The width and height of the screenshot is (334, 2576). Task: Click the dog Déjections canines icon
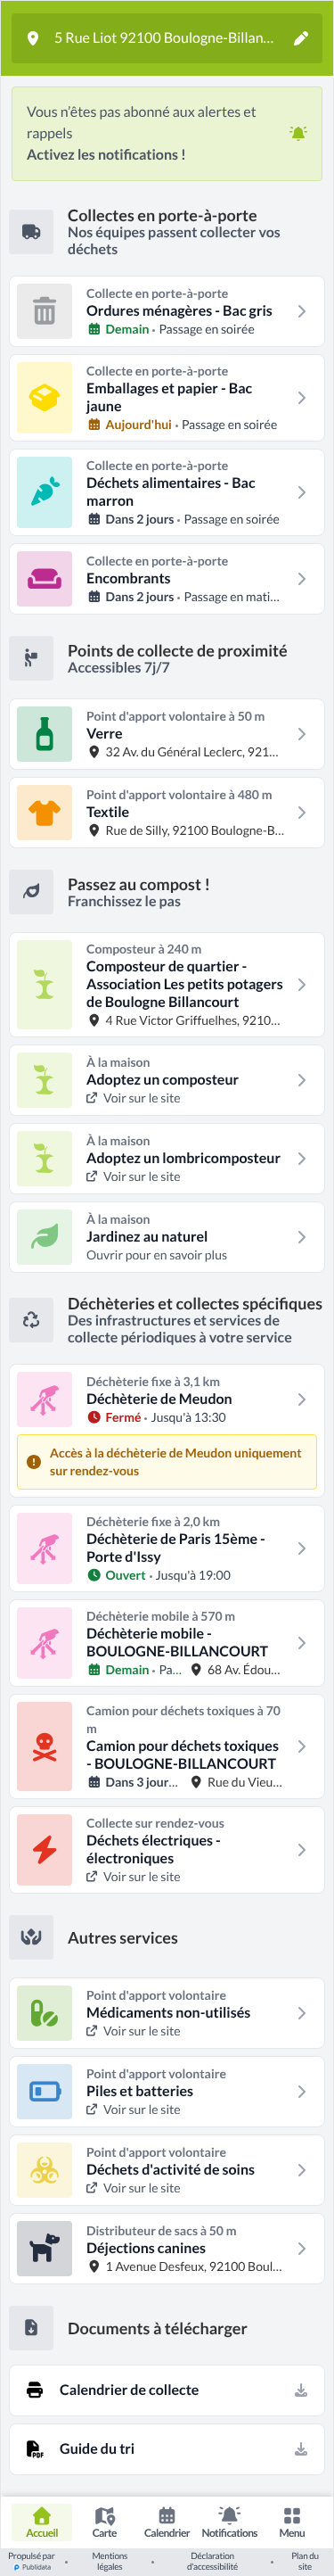[44, 2248]
